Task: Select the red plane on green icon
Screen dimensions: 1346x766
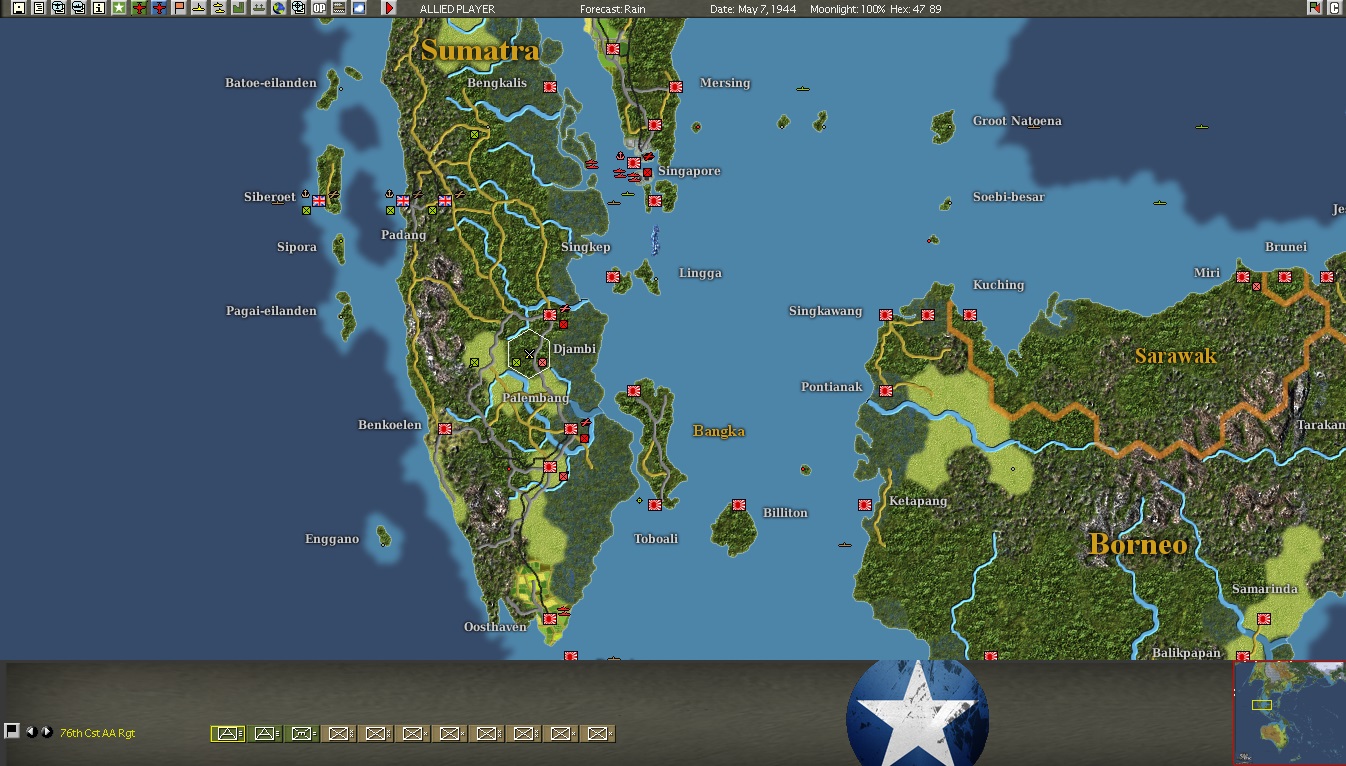Action: click(138, 8)
